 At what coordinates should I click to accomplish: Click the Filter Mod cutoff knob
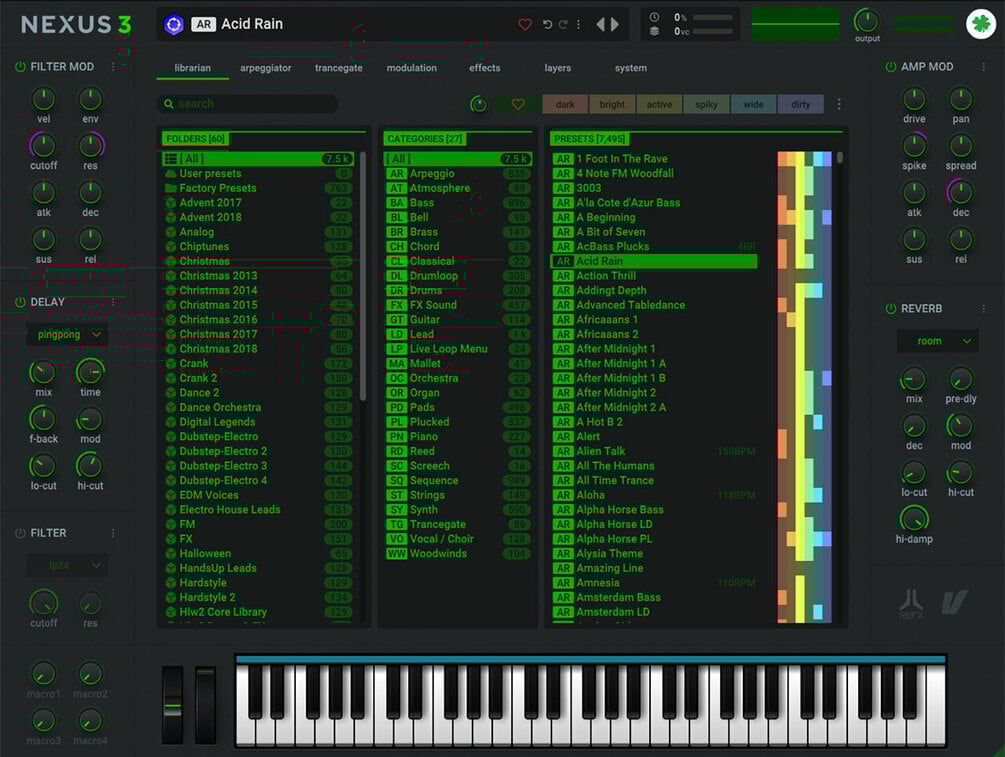[43, 146]
